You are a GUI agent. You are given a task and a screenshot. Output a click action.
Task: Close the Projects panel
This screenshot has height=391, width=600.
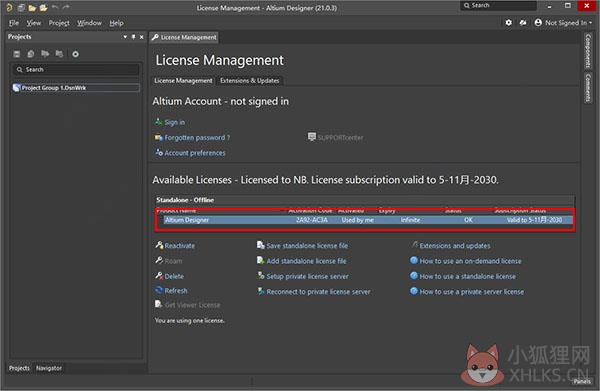pos(142,37)
